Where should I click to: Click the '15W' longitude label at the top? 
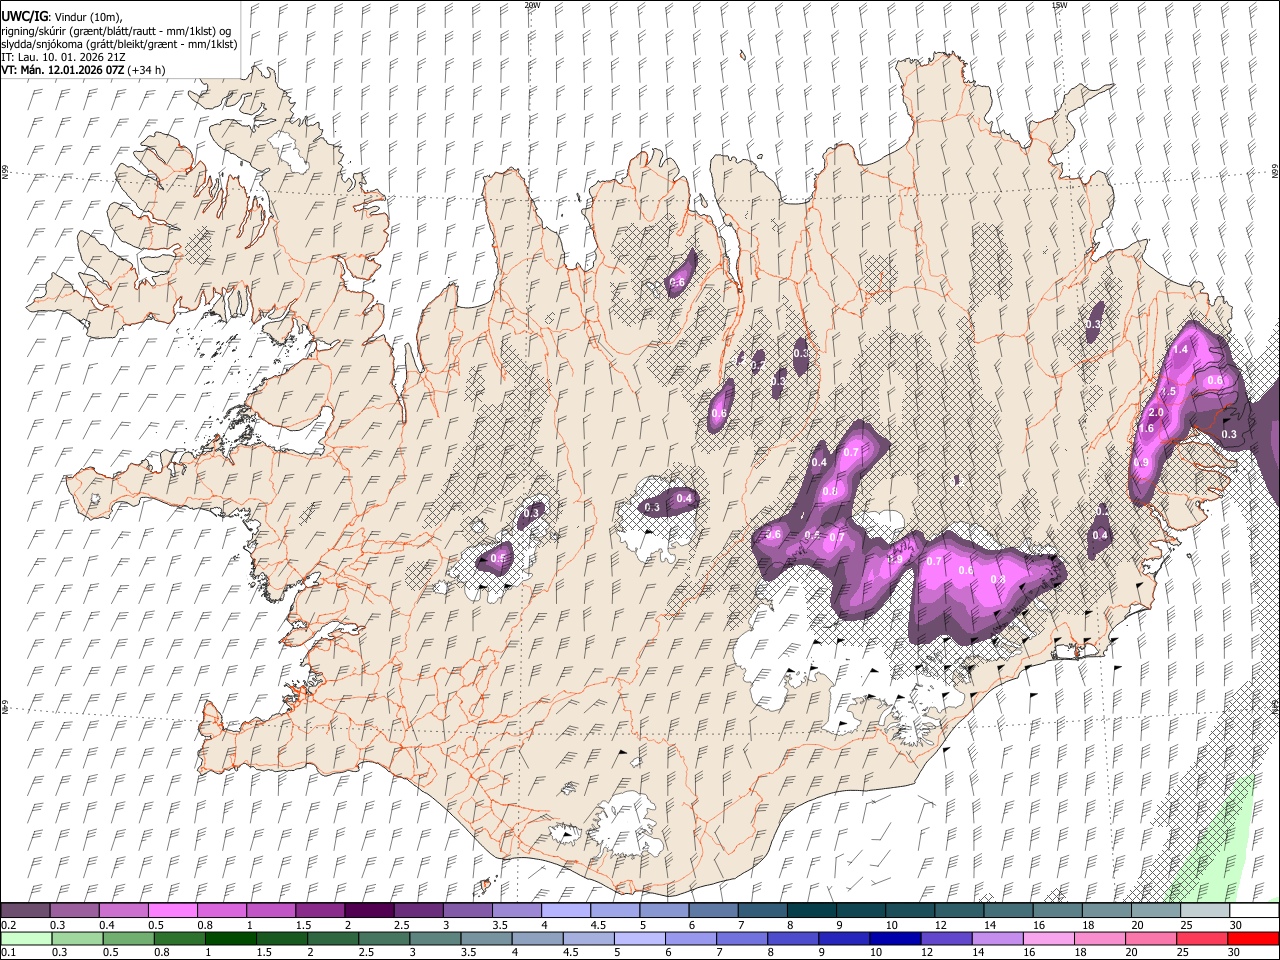[1059, 5]
